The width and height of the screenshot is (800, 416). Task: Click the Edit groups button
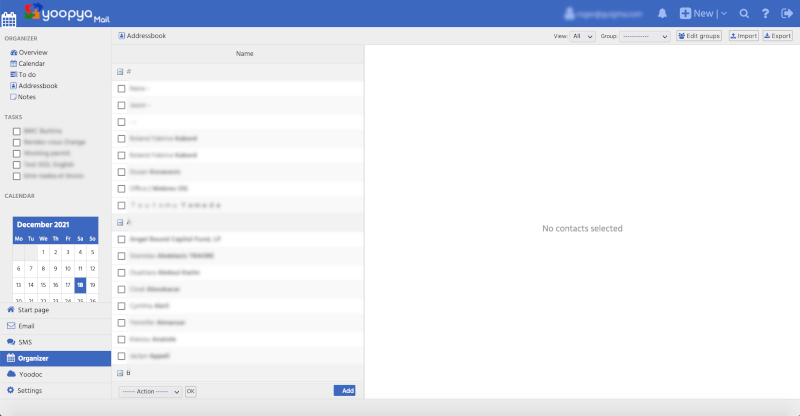pos(699,36)
